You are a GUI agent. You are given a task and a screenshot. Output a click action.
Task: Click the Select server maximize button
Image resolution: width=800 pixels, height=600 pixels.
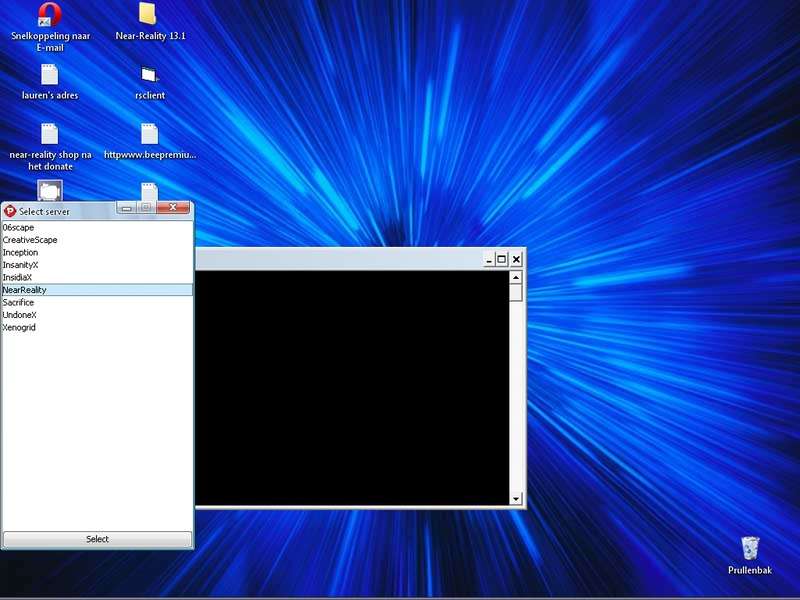(x=146, y=207)
